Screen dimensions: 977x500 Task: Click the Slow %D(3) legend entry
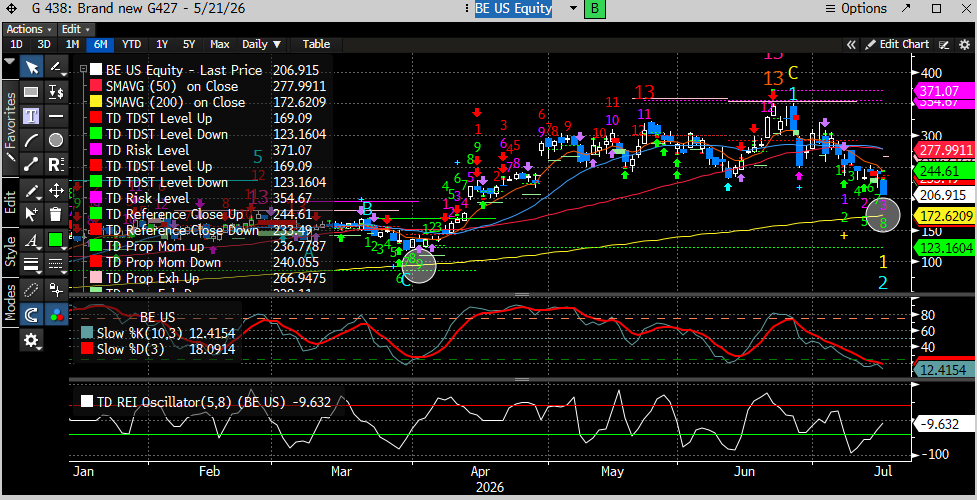click(x=160, y=349)
